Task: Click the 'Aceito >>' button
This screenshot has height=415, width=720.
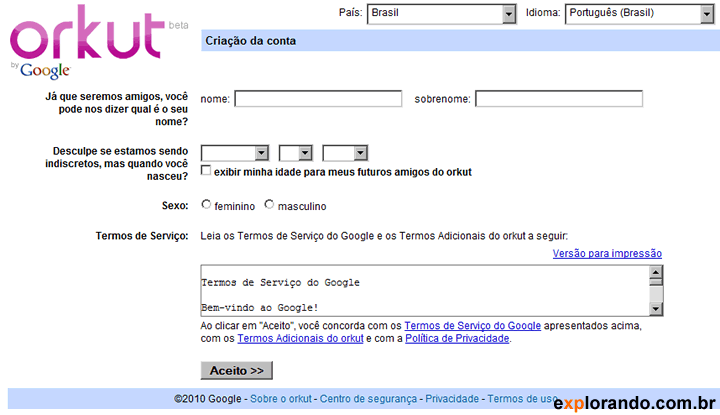Action: (x=236, y=370)
